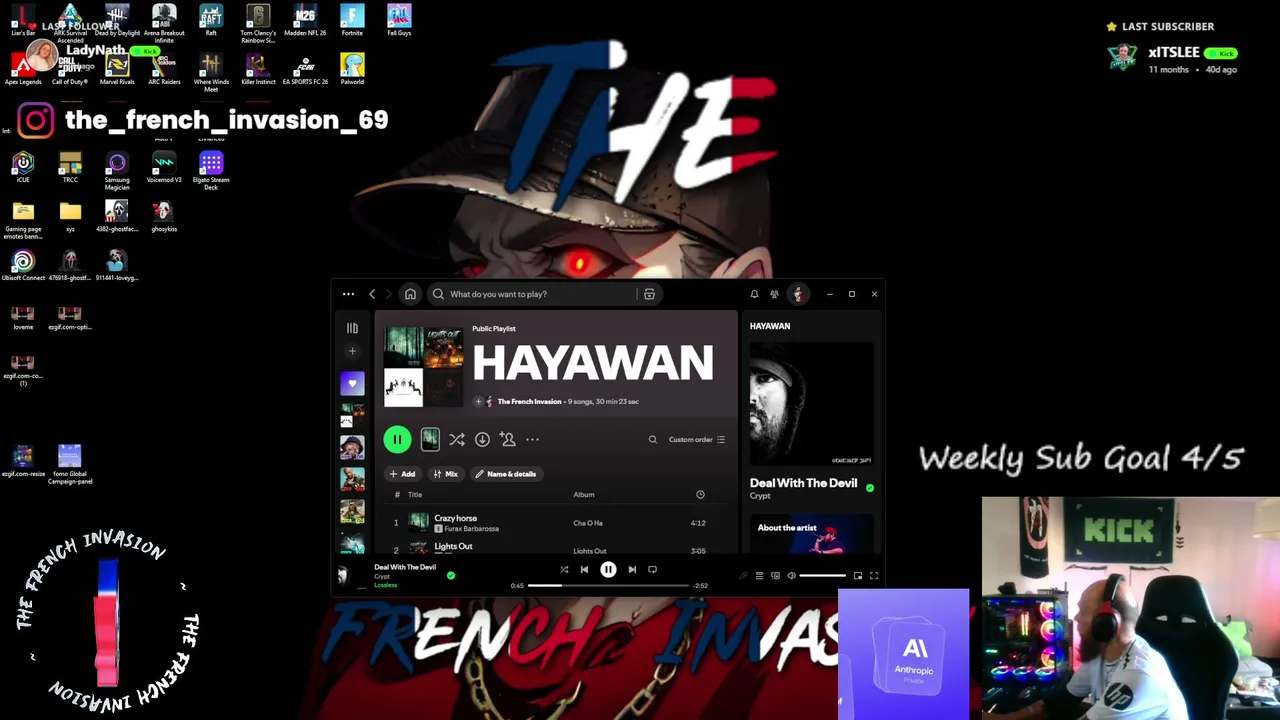Mute the Spotify volume speaker icon
The height and width of the screenshot is (720, 1280).
pos(791,575)
